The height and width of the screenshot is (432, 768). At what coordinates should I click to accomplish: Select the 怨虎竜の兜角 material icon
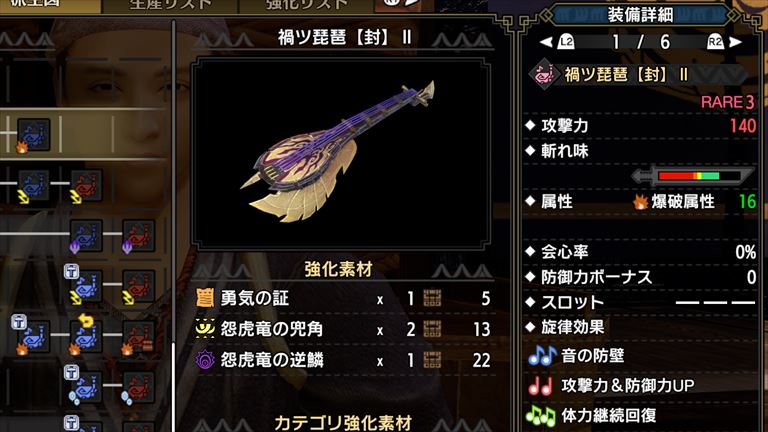(205, 329)
